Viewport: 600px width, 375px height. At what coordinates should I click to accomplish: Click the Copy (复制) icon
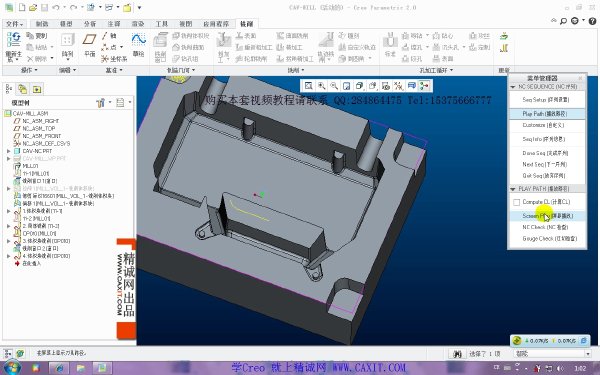tap(37, 36)
